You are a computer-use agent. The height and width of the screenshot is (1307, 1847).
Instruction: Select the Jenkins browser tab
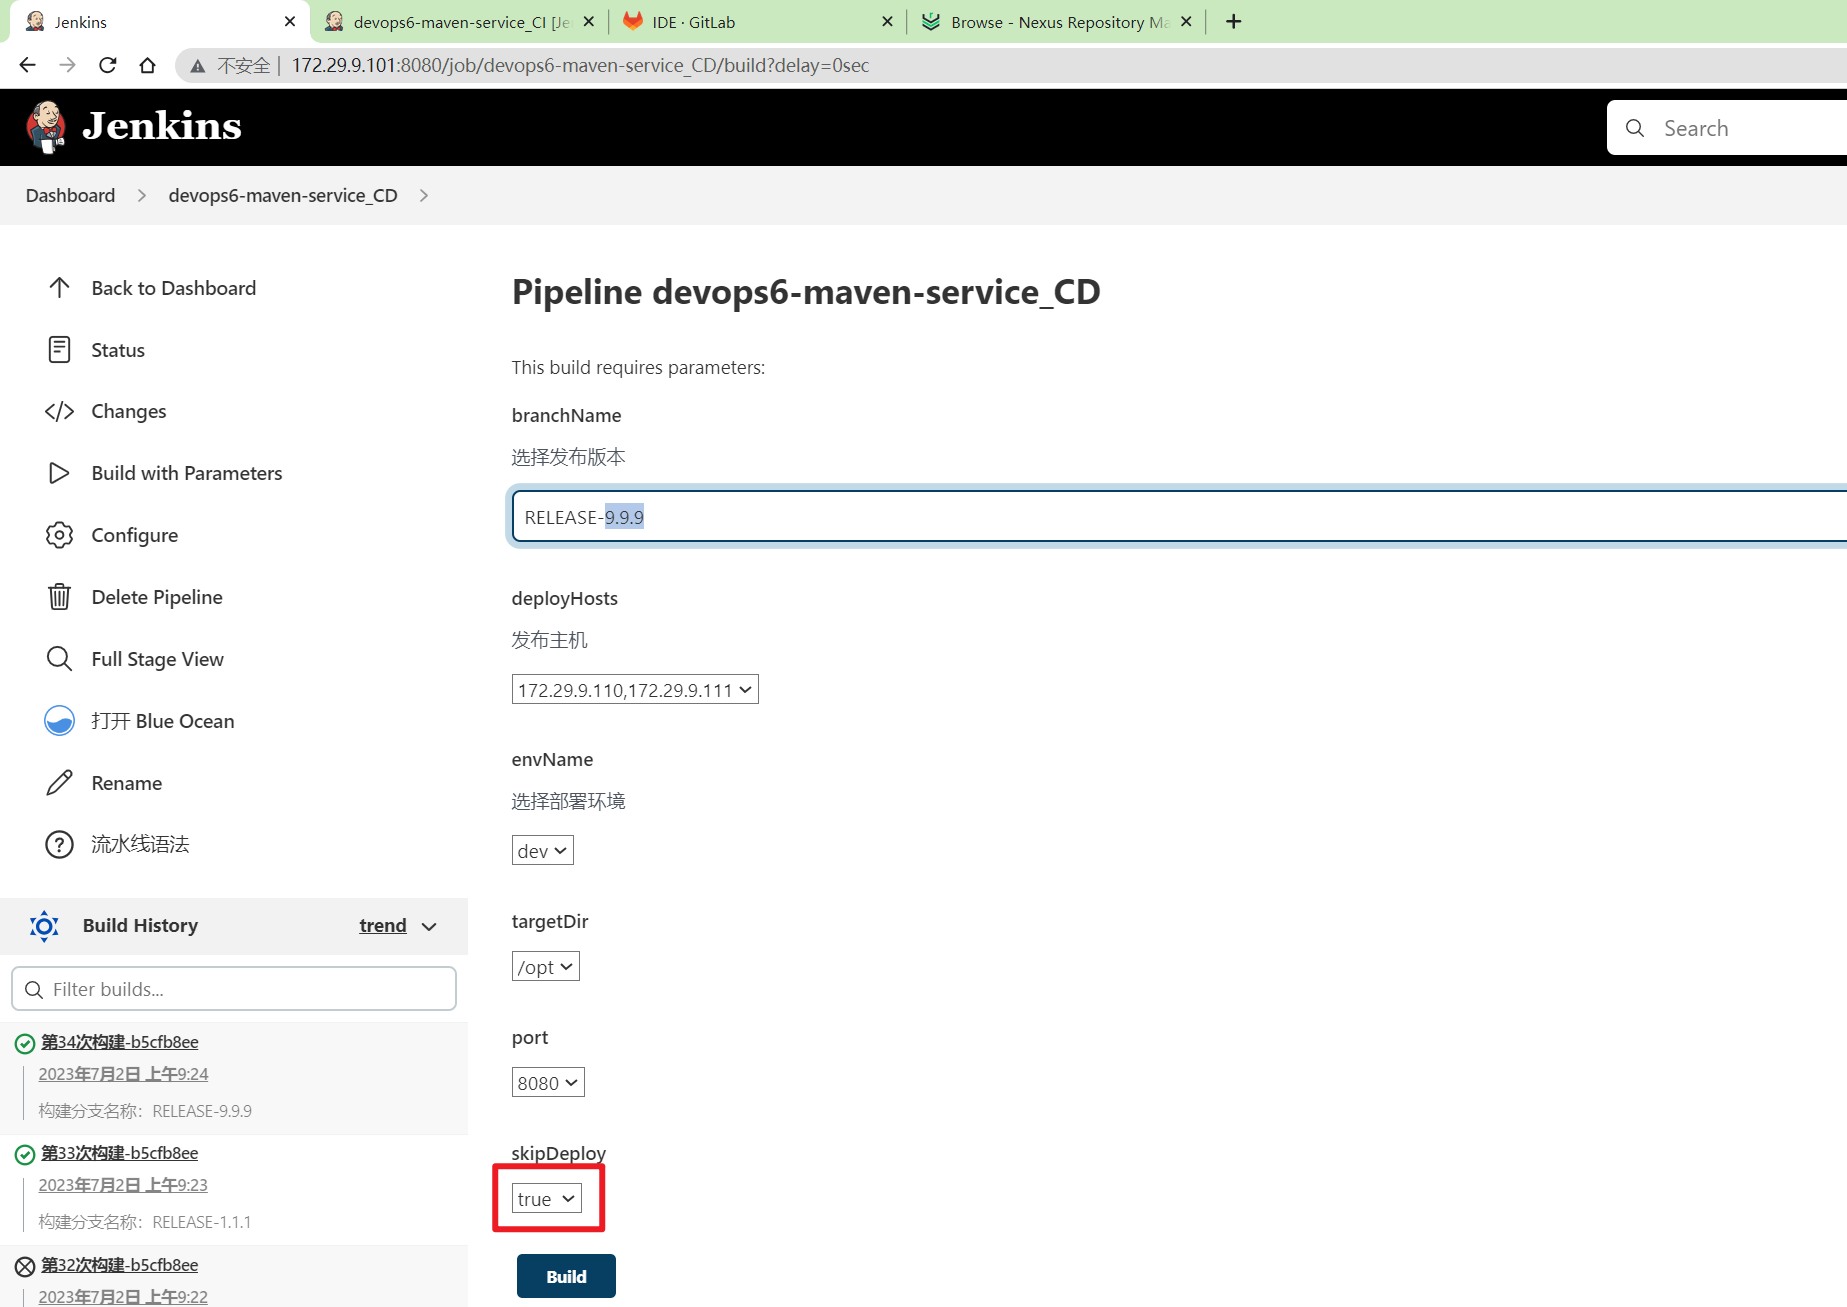[x=160, y=22]
